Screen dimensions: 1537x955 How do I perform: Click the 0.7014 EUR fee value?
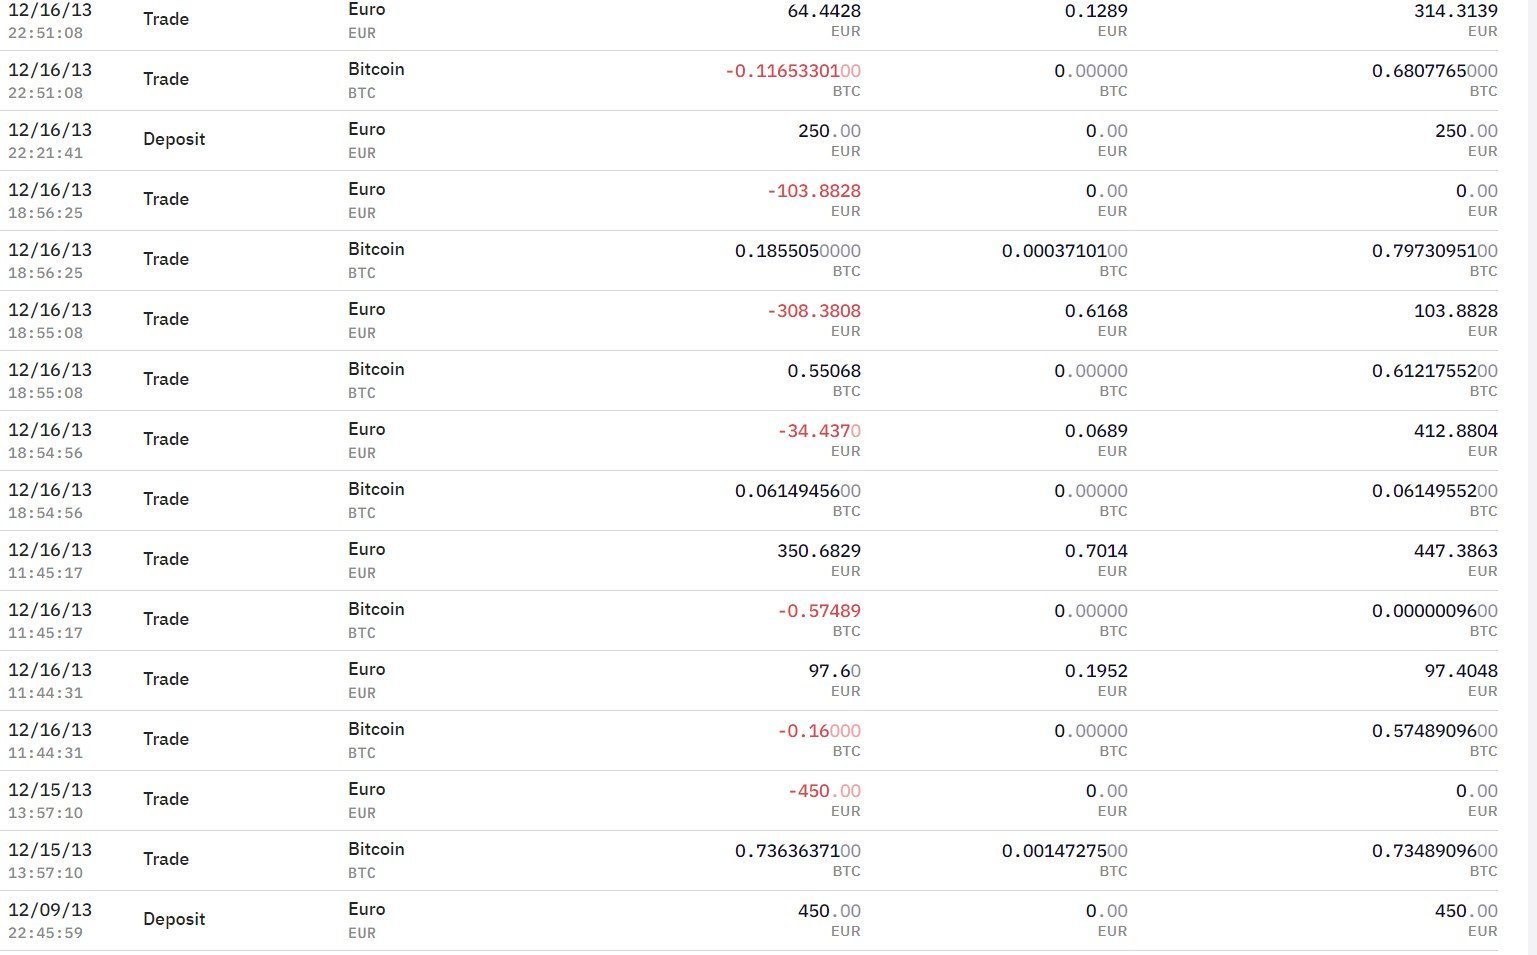(1096, 551)
